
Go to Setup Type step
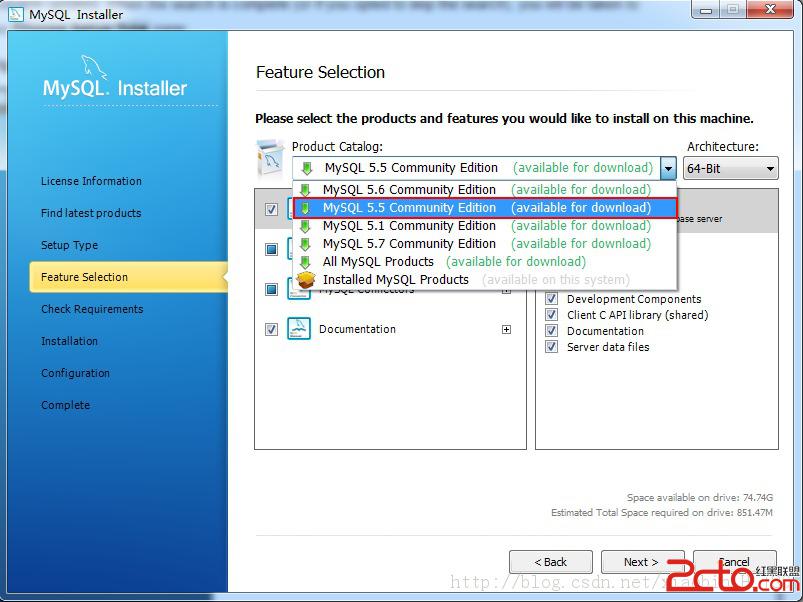point(69,245)
